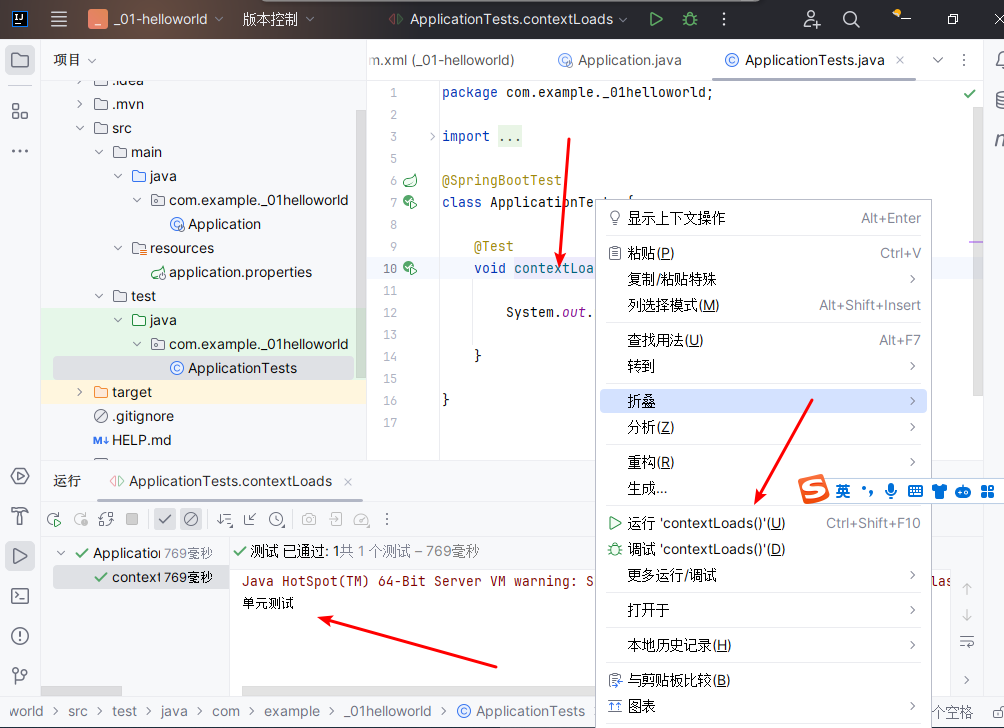Viewport: 1004px width, 728px height.
Task: Open the Project tool window
Action: point(20,61)
